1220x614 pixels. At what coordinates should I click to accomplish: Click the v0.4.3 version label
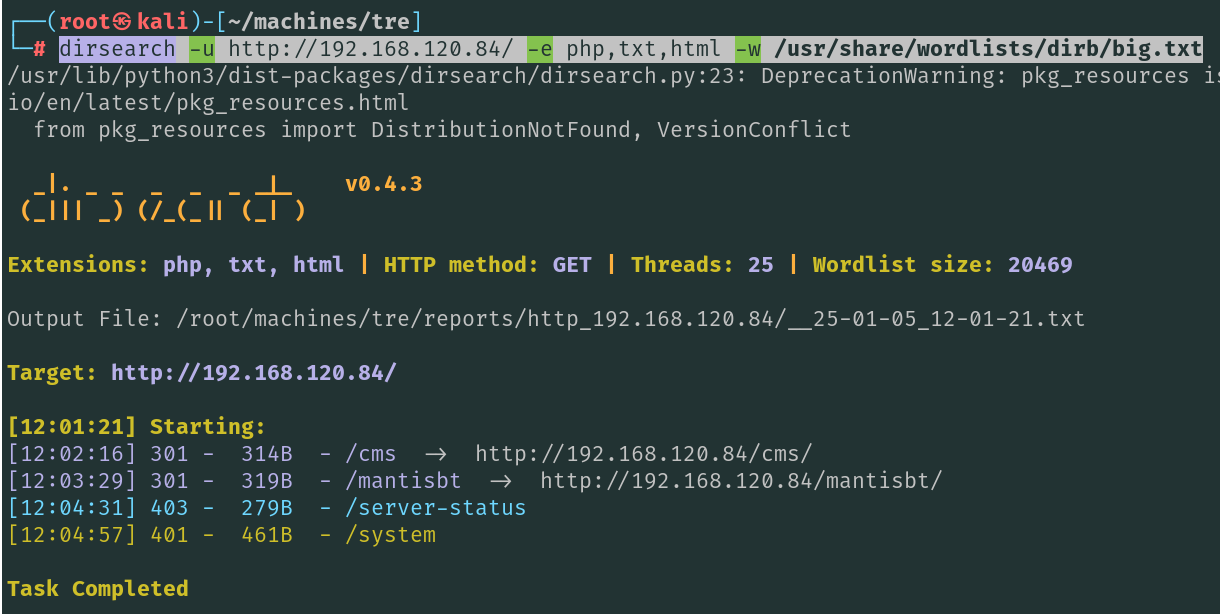(x=383, y=184)
